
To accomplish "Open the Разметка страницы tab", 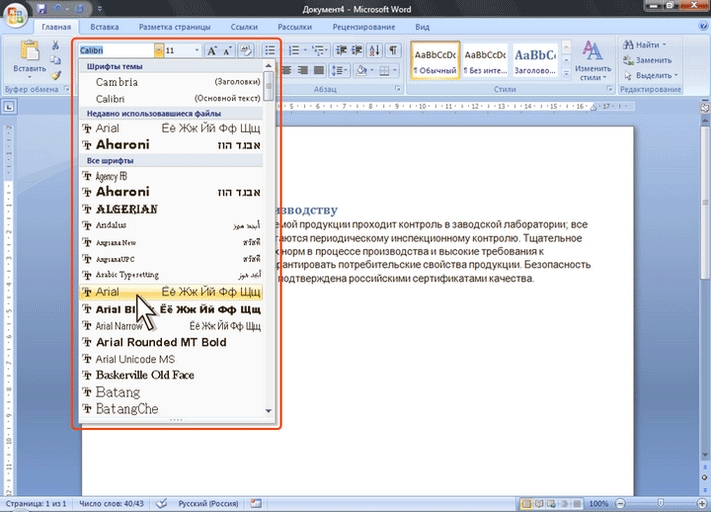I will [x=175, y=27].
